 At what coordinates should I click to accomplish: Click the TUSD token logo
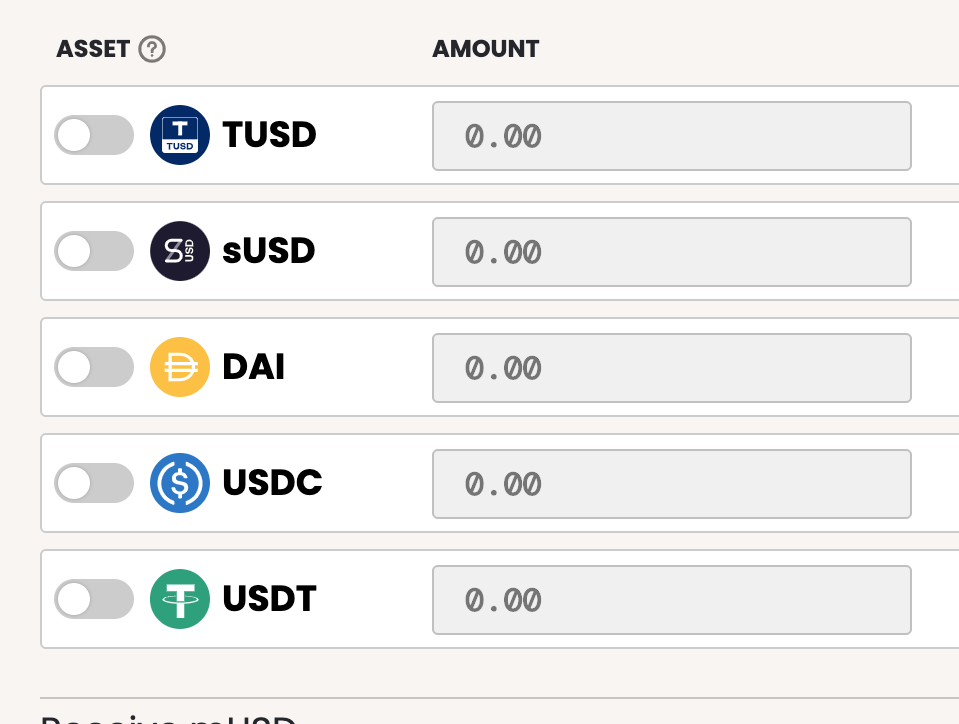click(180, 135)
